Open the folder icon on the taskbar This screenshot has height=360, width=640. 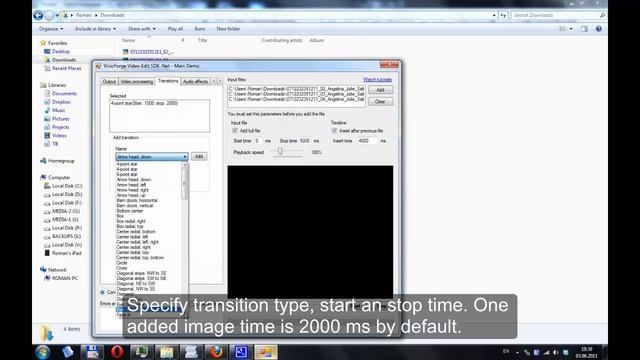[167, 352]
